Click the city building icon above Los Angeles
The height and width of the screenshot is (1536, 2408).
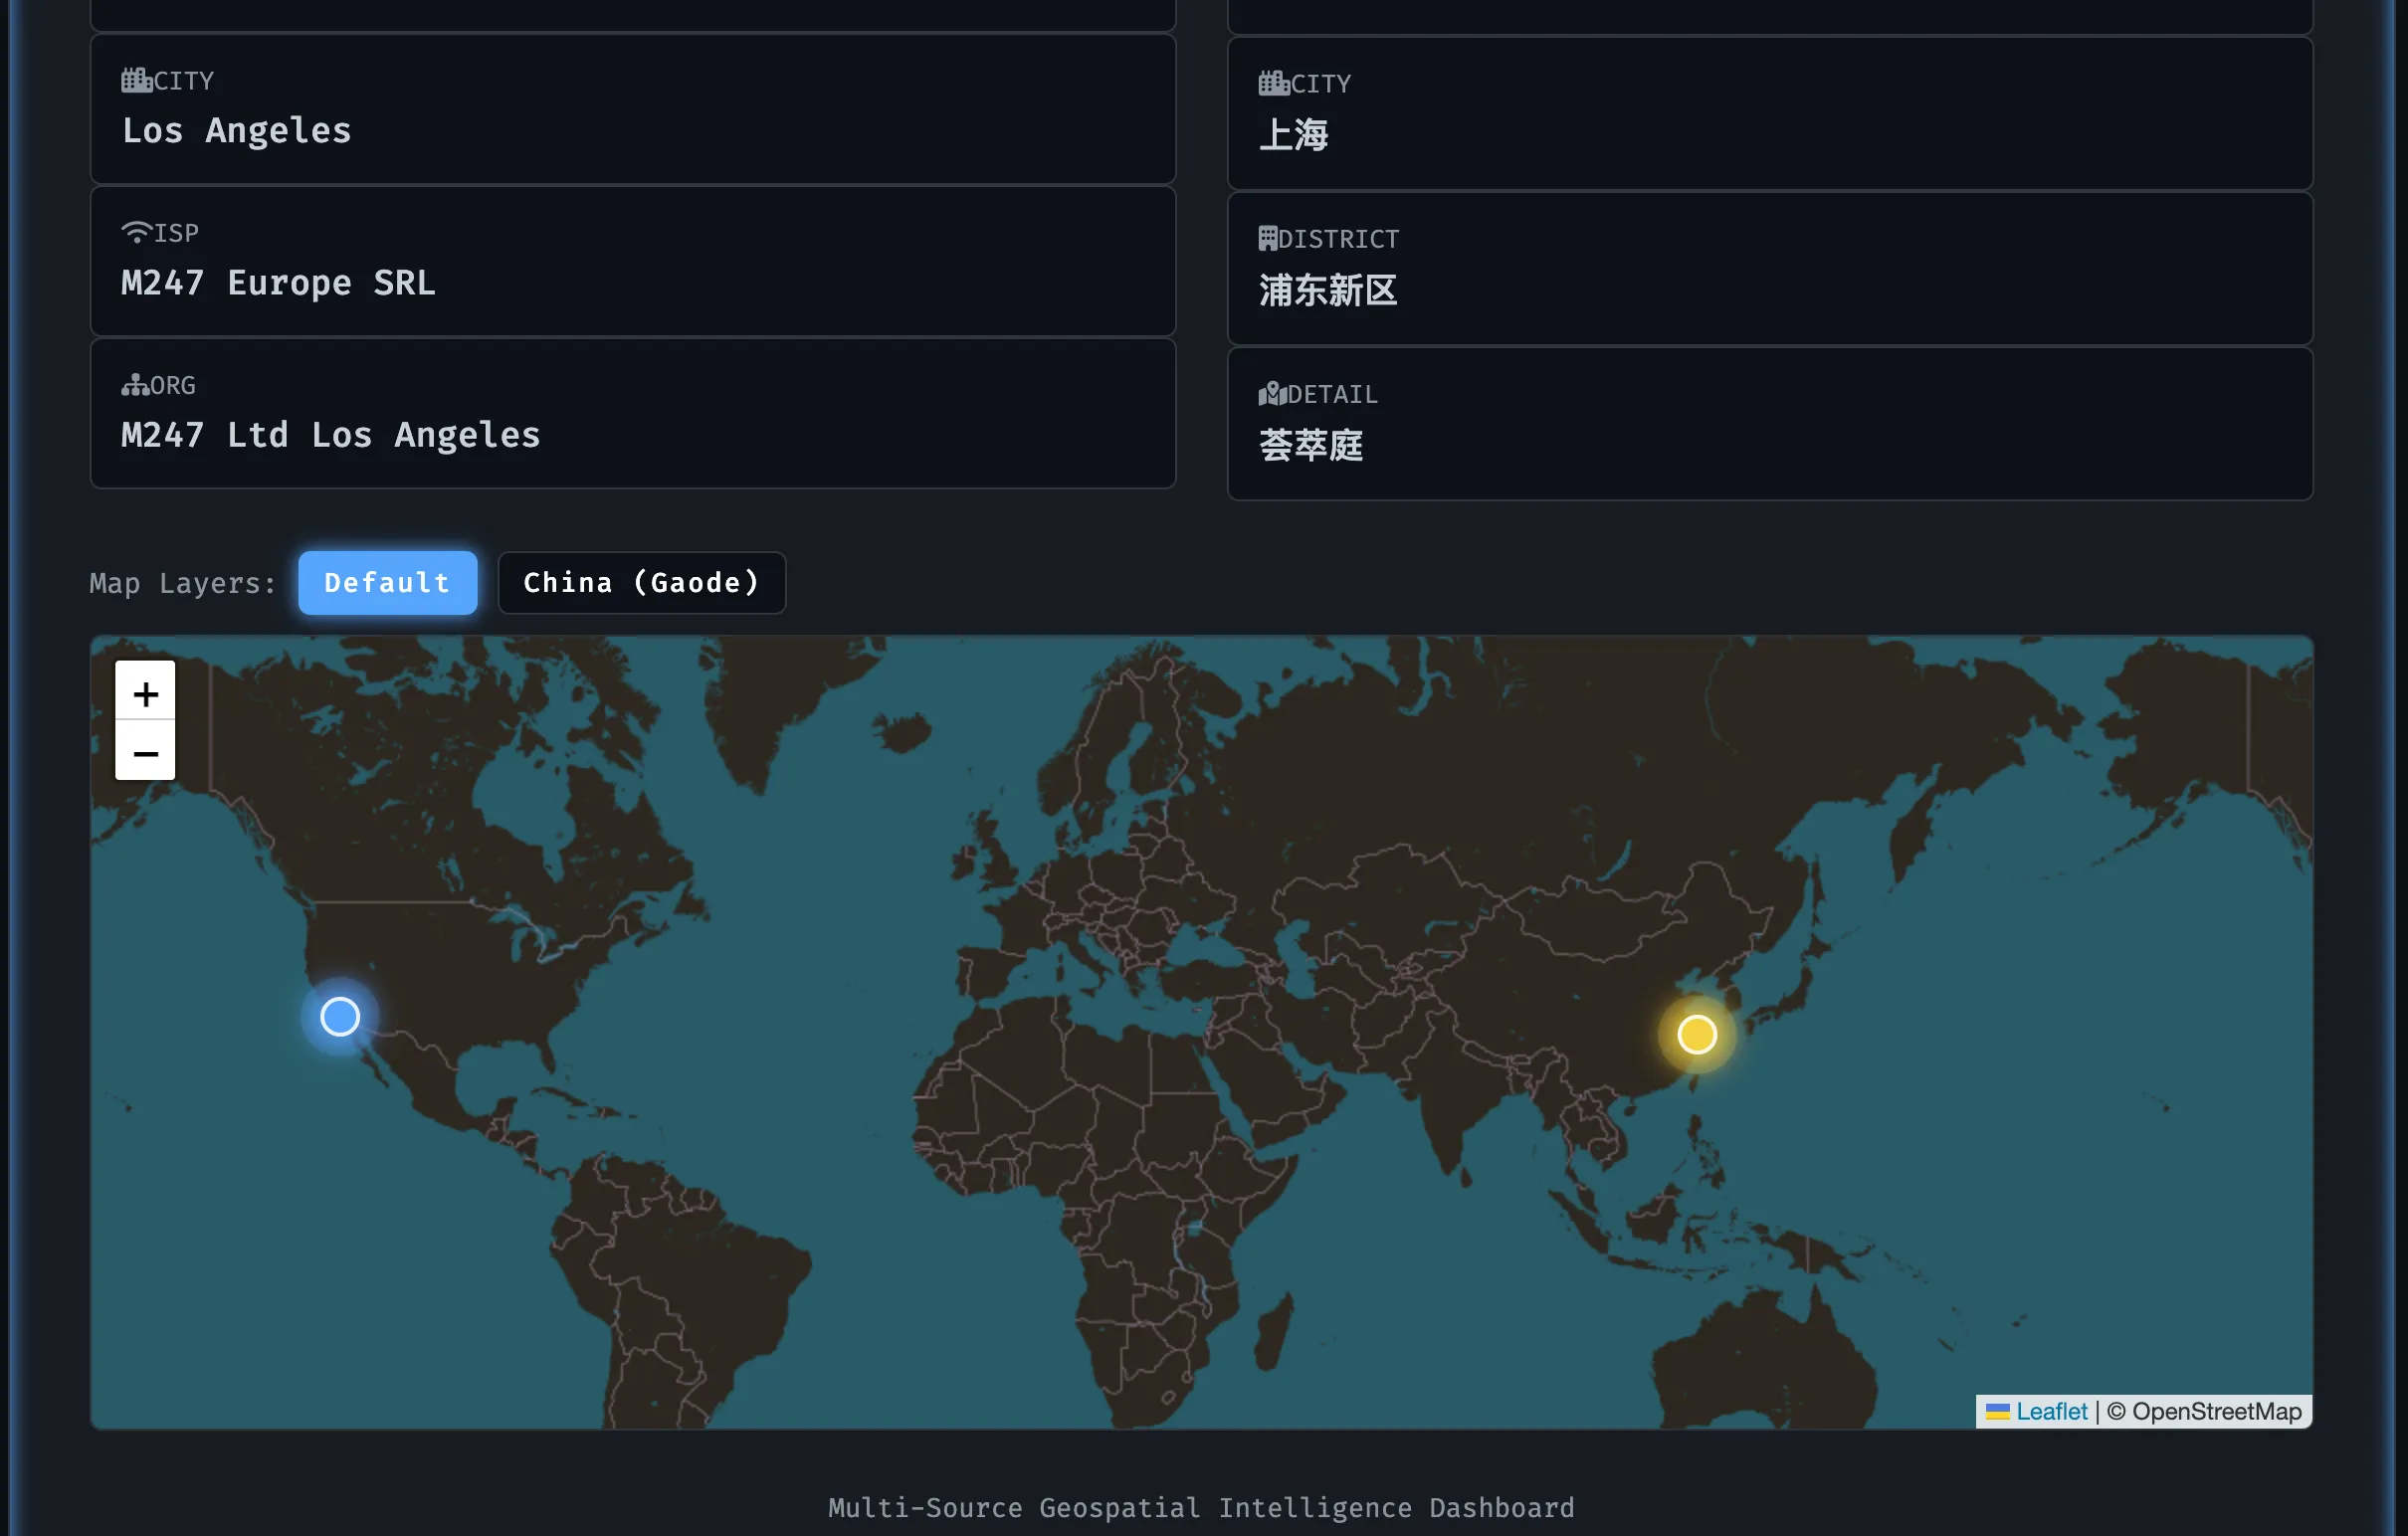(136, 80)
